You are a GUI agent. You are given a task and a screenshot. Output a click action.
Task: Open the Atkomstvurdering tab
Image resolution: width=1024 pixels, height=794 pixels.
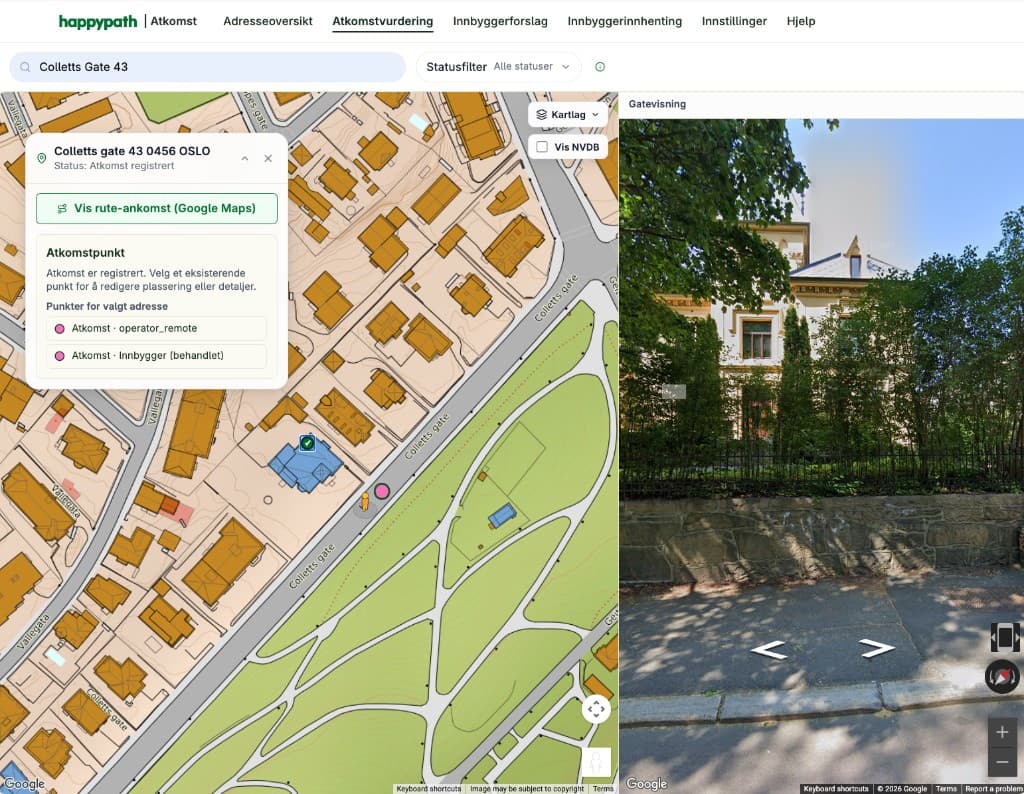[x=383, y=22]
